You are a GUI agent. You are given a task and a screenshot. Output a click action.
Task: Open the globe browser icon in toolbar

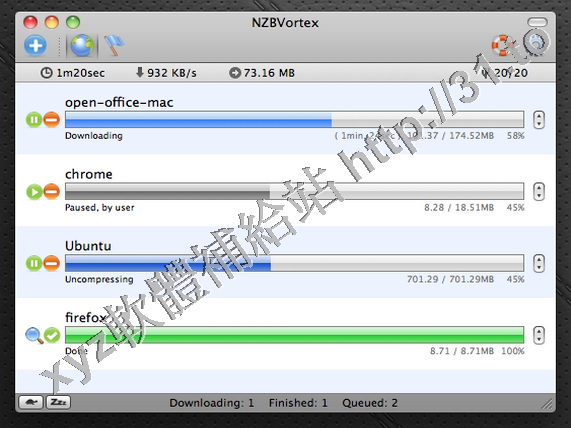82,46
